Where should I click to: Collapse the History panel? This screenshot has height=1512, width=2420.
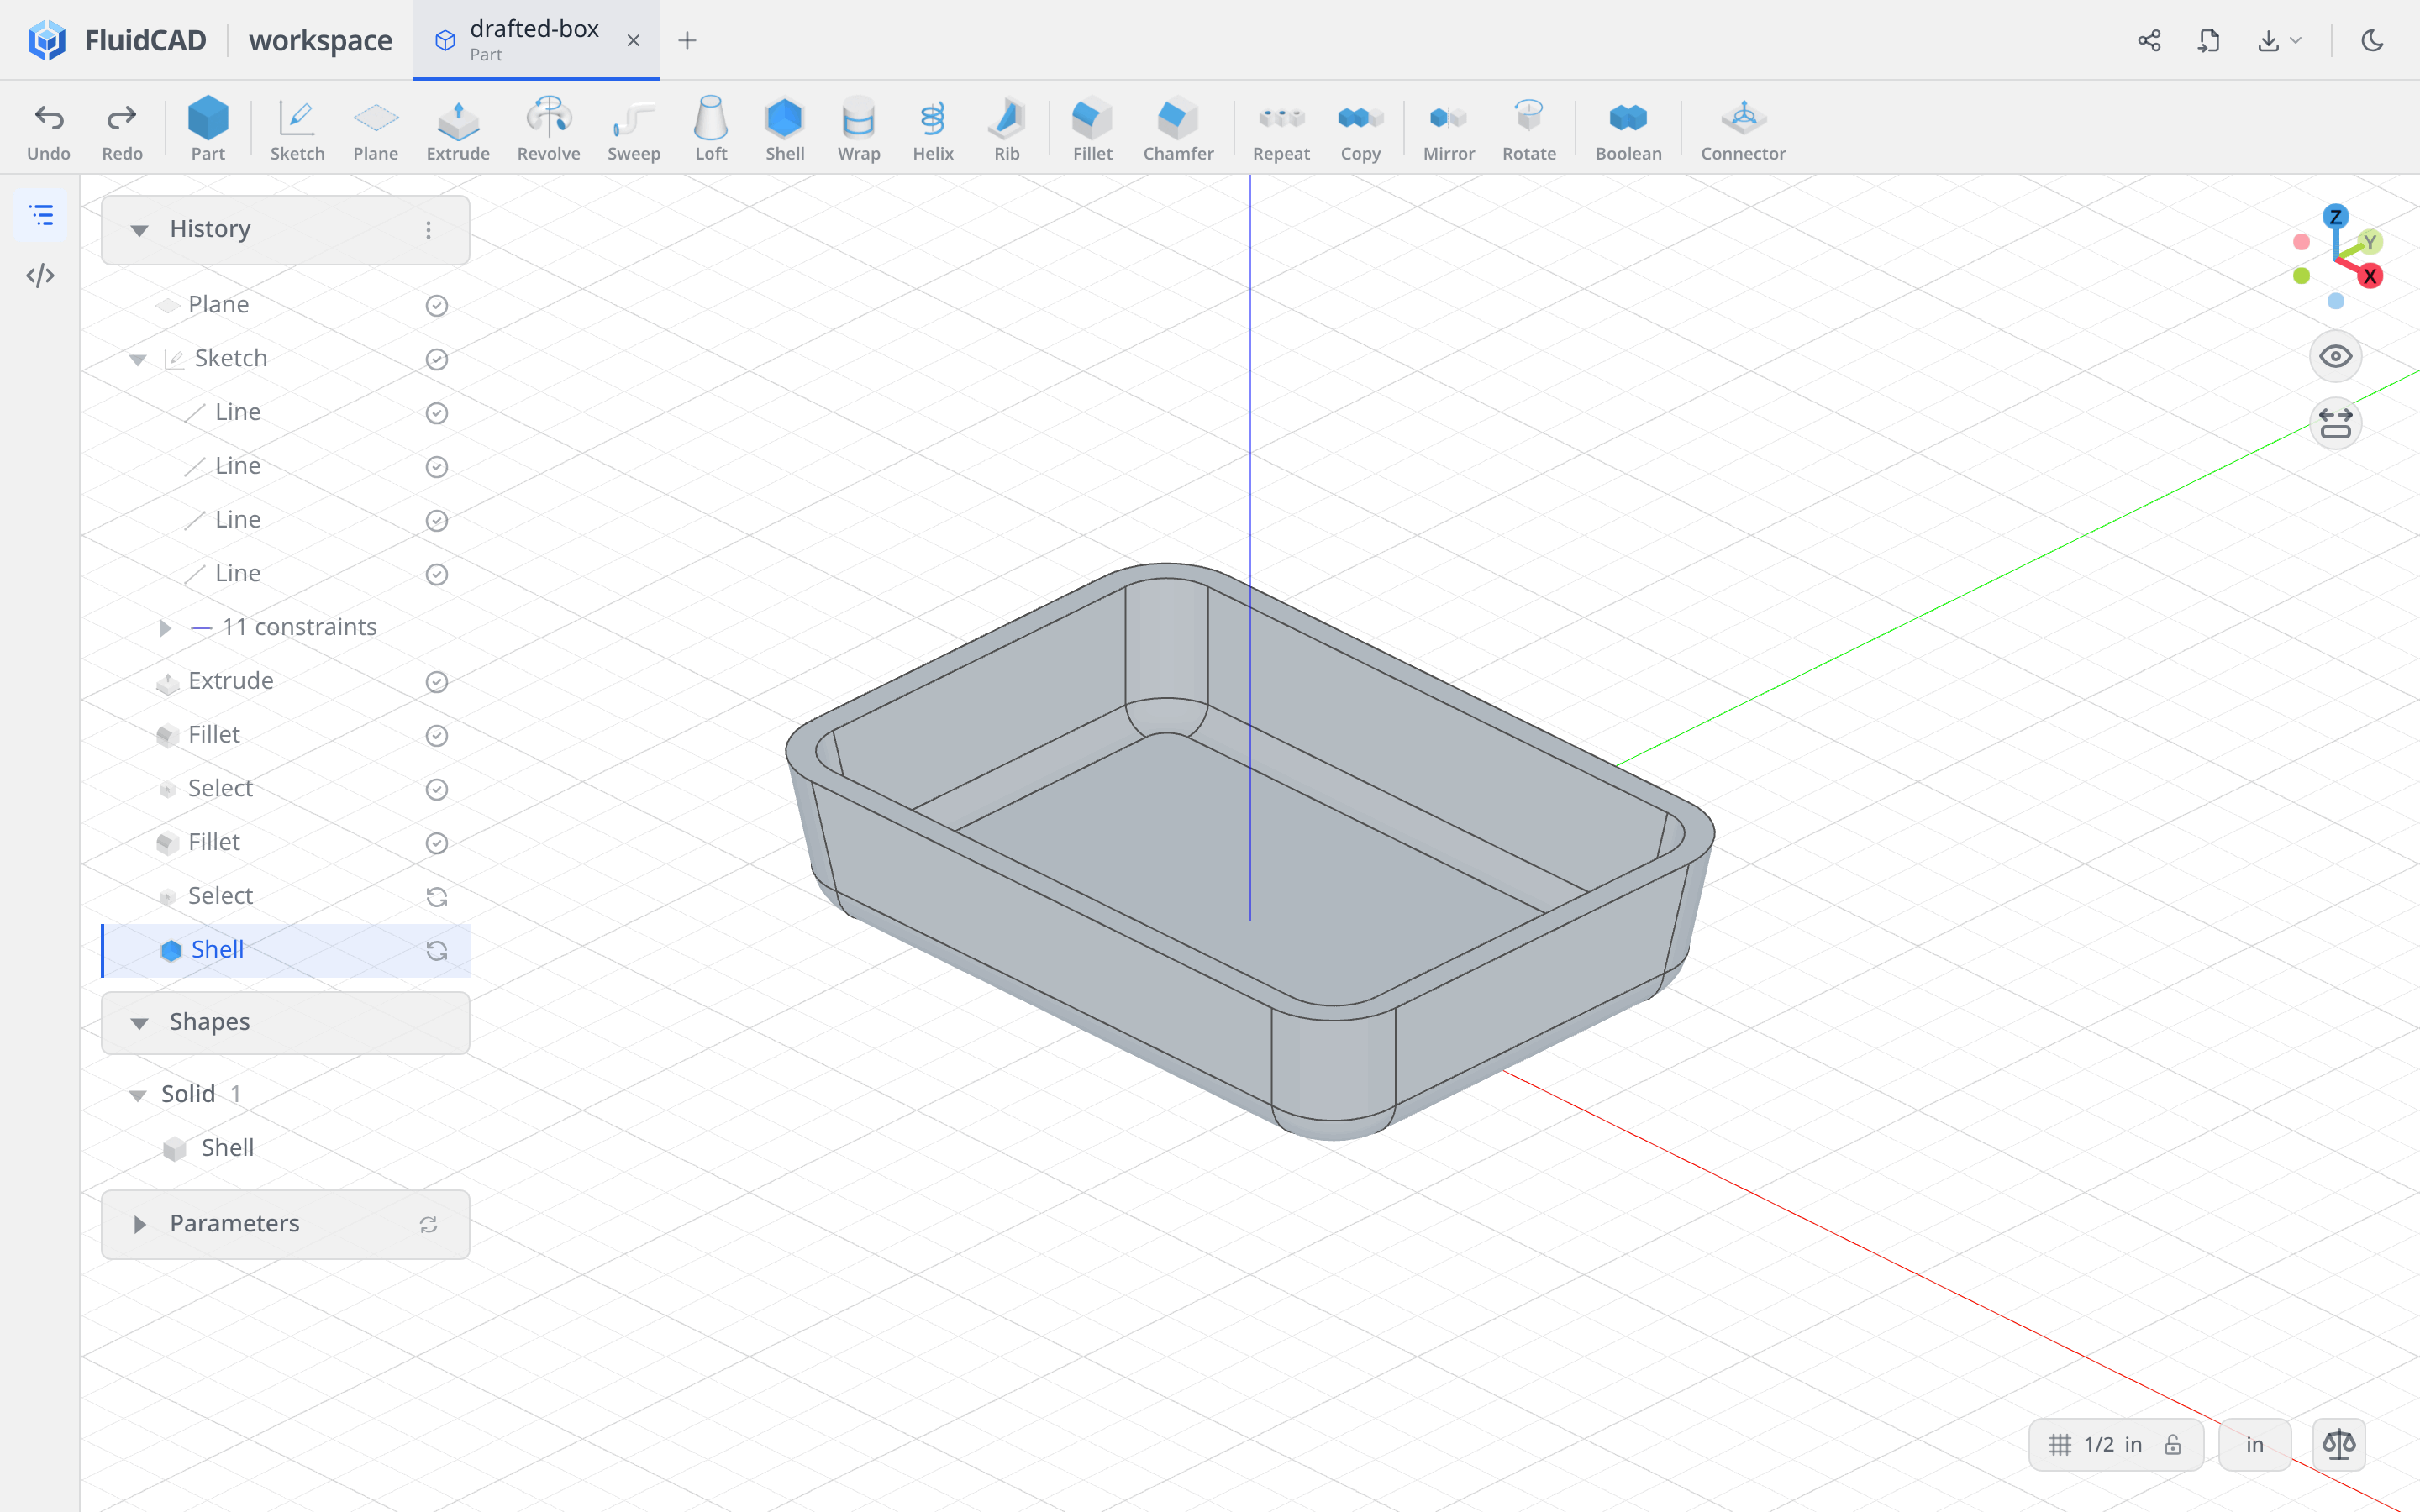click(140, 230)
